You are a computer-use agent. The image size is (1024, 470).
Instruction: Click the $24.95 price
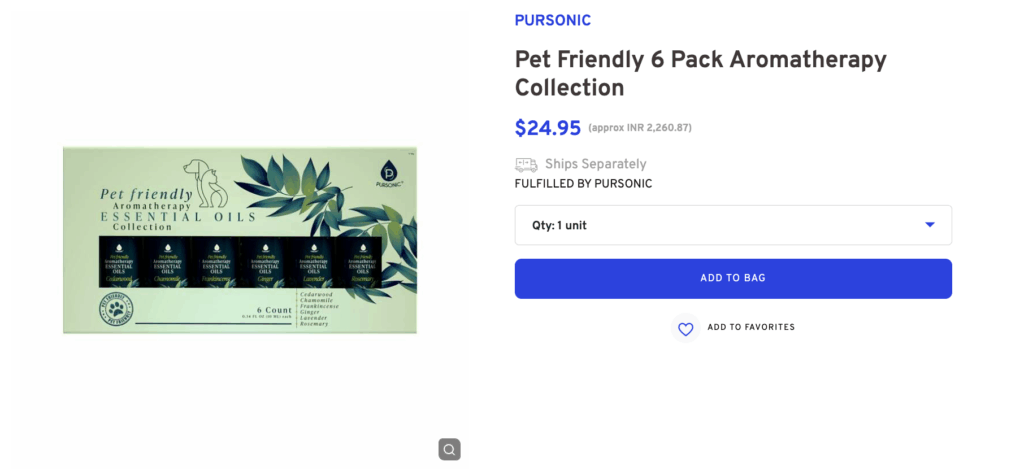coord(547,128)
